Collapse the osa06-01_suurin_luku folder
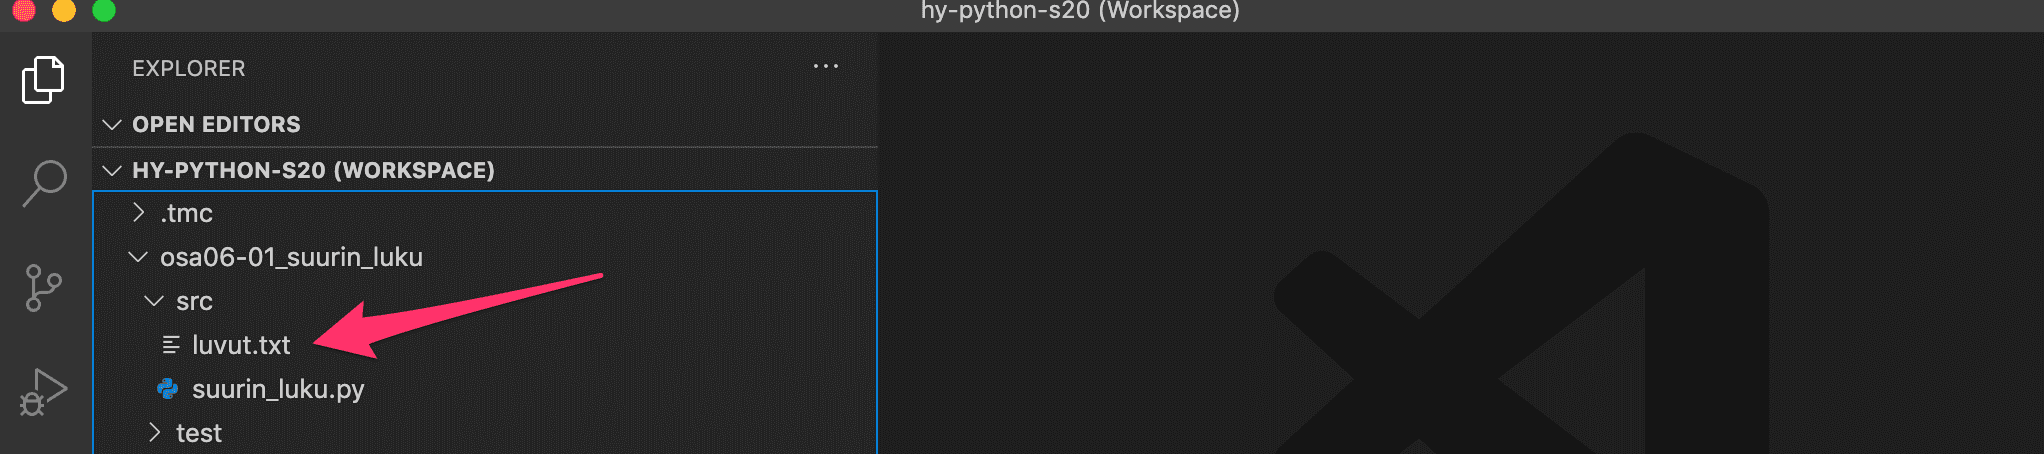 coord(138,257)
